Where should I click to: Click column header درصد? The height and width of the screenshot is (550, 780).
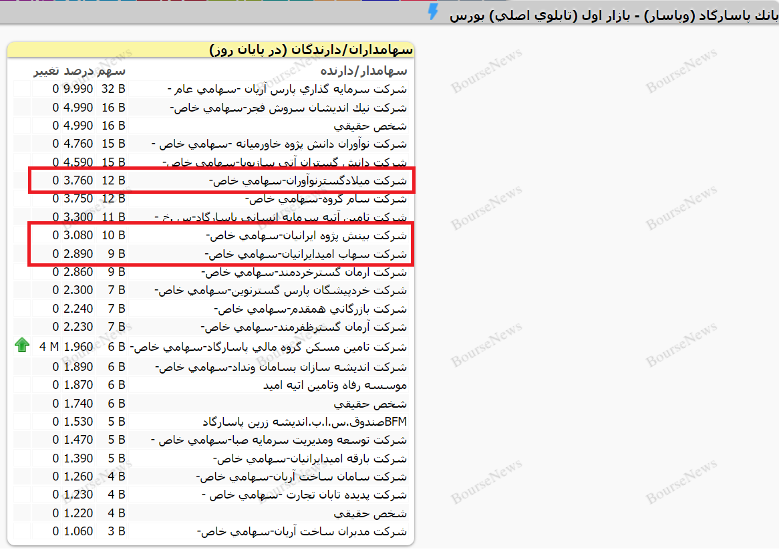(78, 71)
